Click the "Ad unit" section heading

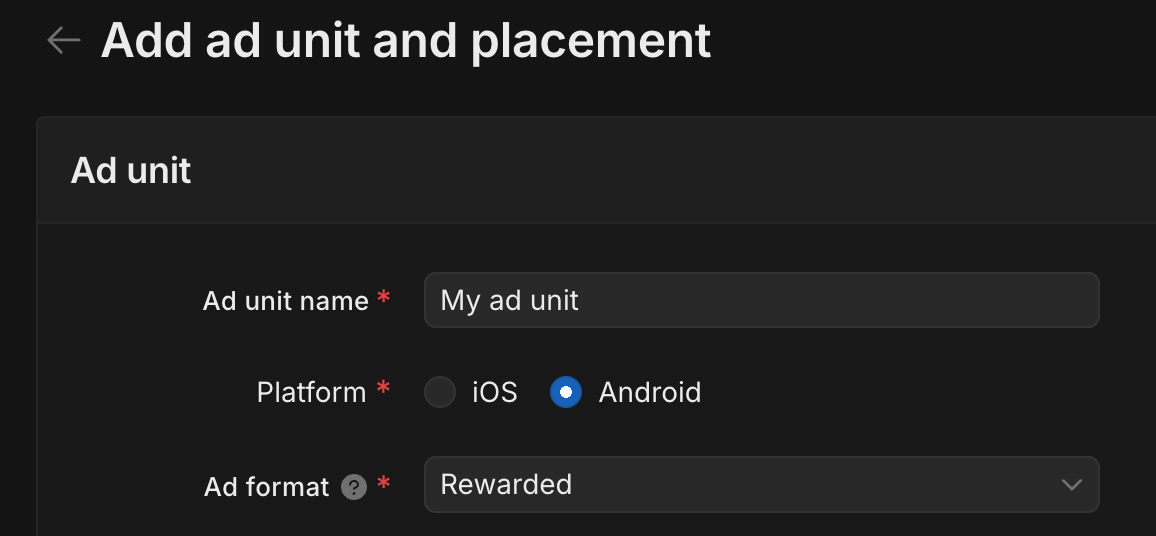131,171
